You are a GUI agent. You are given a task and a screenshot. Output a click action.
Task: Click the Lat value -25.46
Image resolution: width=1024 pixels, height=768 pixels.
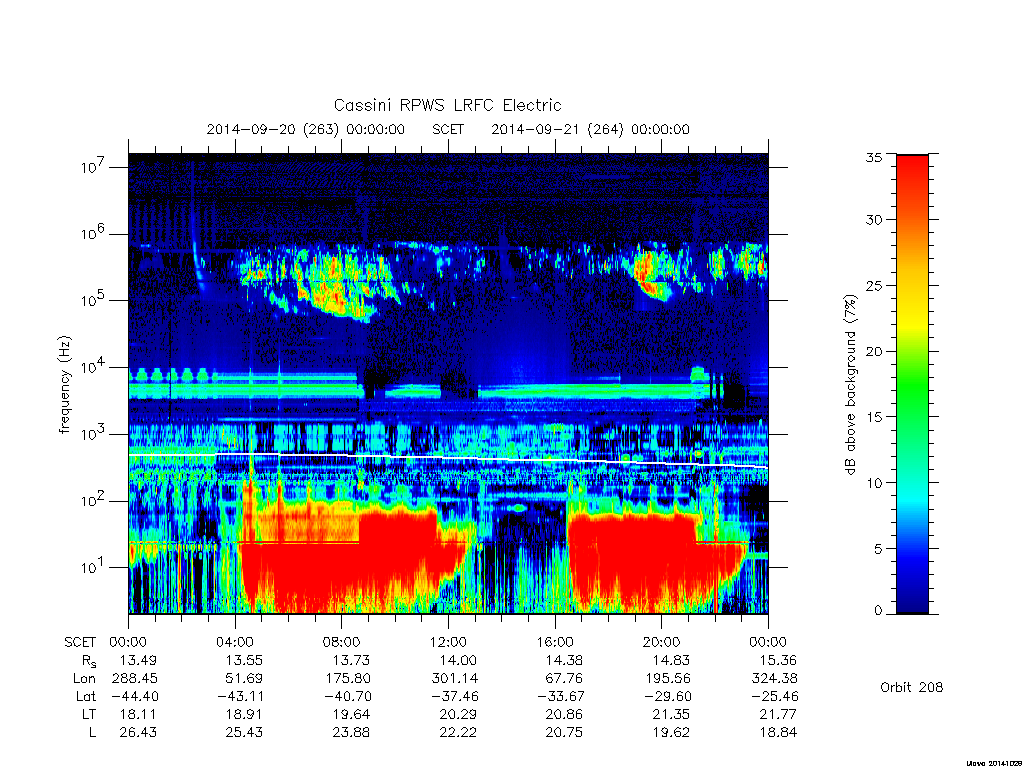point(774,696)
